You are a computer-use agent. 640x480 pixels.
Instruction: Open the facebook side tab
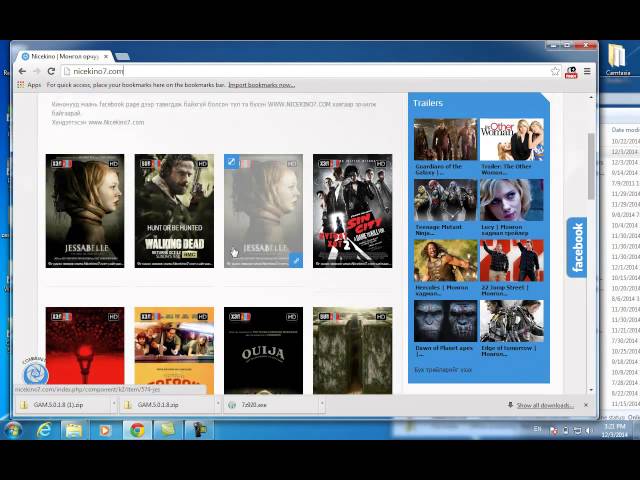coord(577,247)
